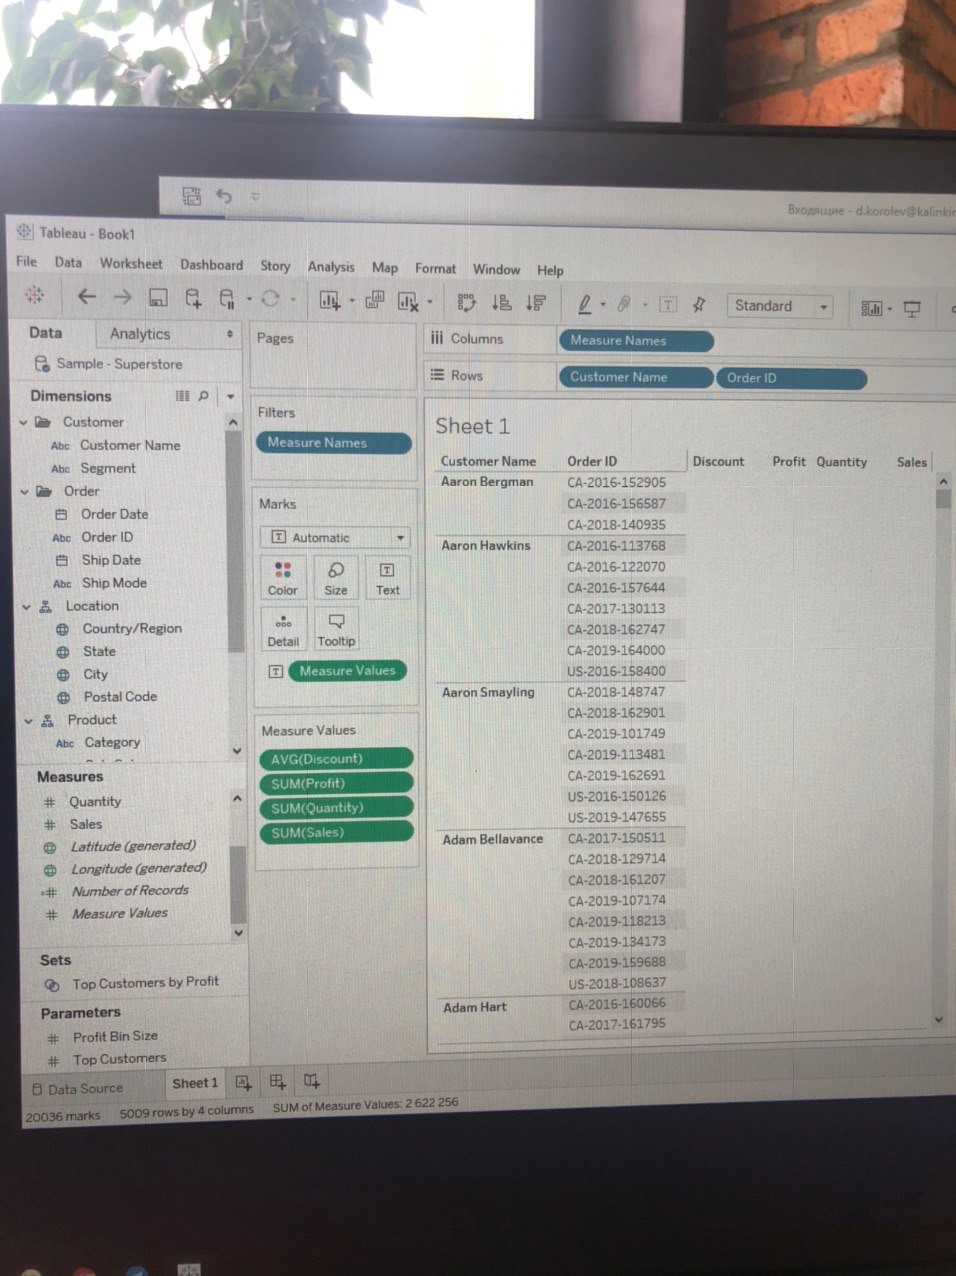The height and width of the screenshot is (1276, 956).
Task: Select the Sheet 1 tab
Action: [194, 1083]
